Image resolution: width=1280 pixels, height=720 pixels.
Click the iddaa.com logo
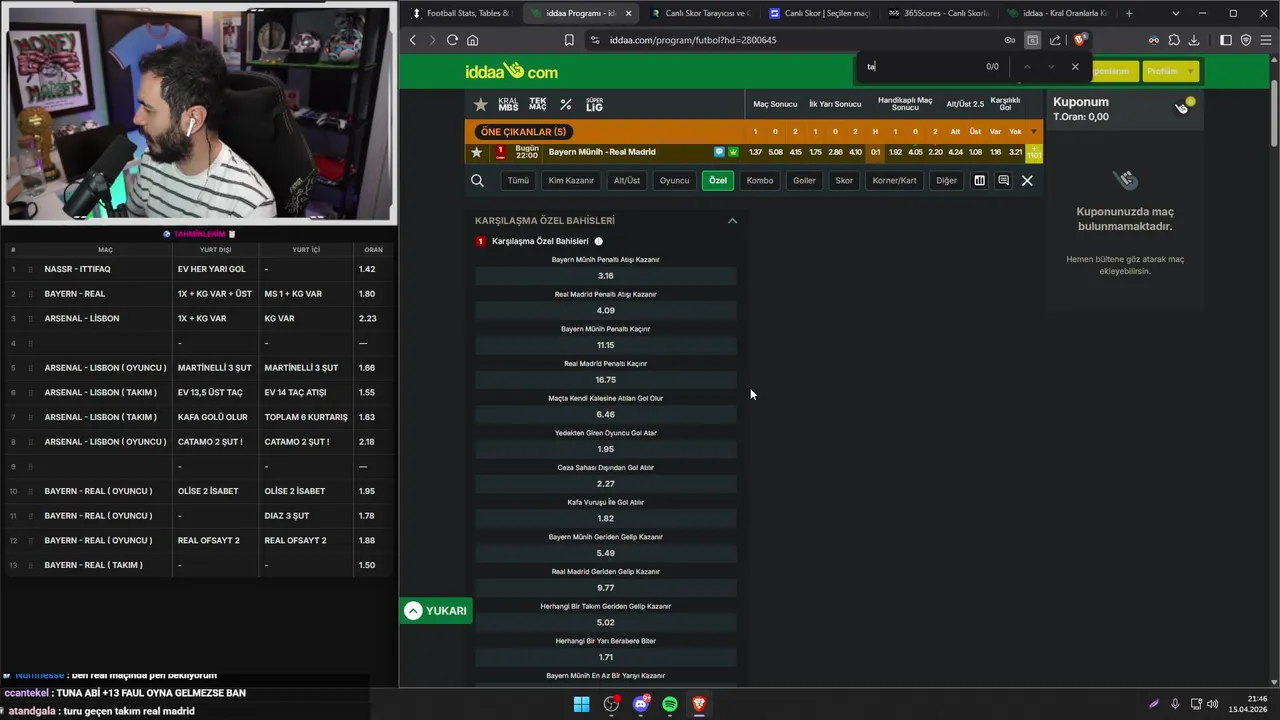[x=511, y=71]
